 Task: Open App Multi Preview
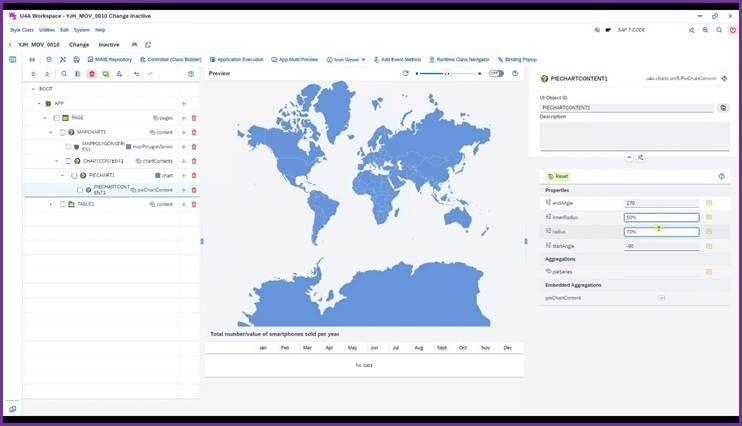pos(295,60)
